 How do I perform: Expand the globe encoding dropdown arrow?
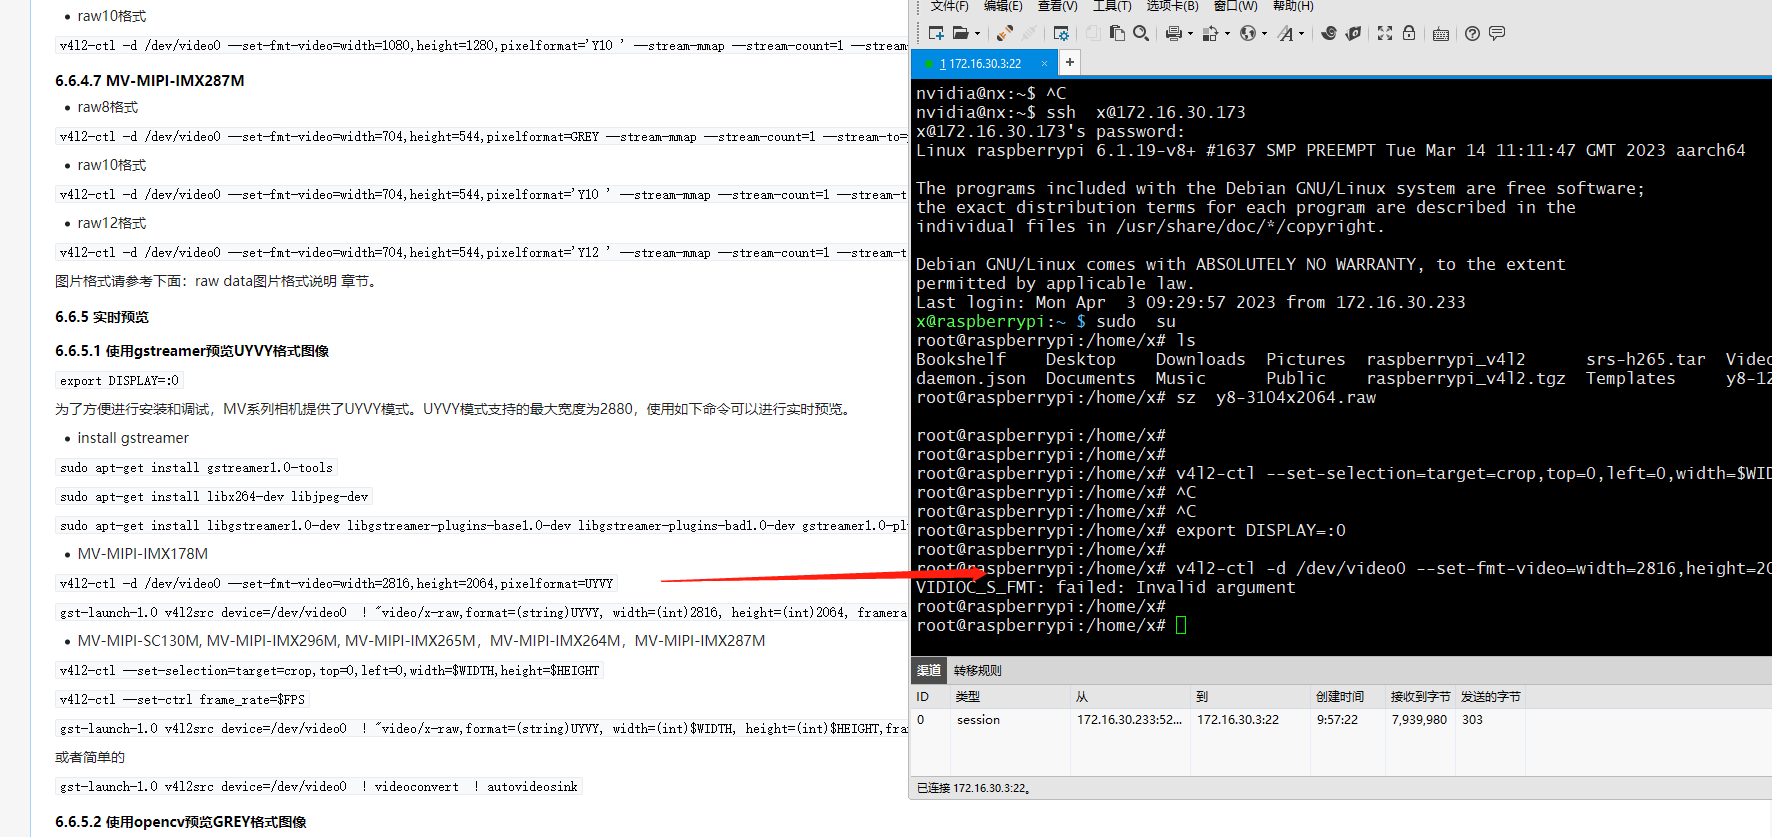(x=1264, y=34)
